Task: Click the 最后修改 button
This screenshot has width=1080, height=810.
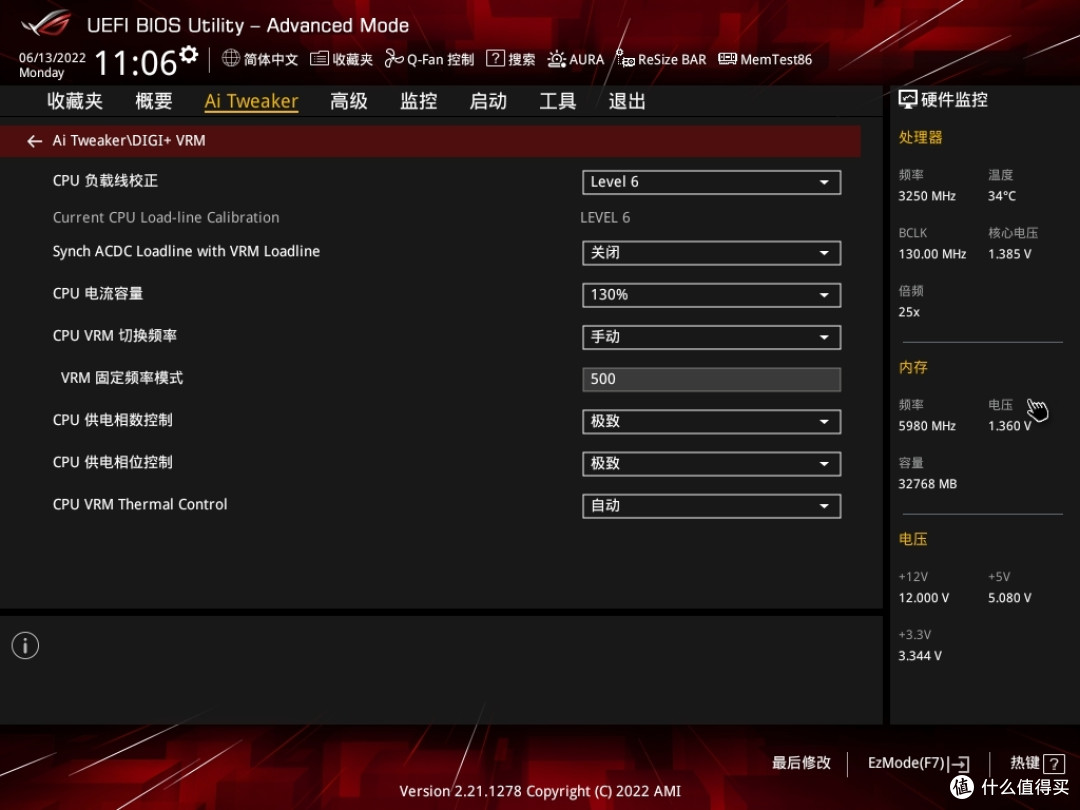Action: [x=801, y=763]
